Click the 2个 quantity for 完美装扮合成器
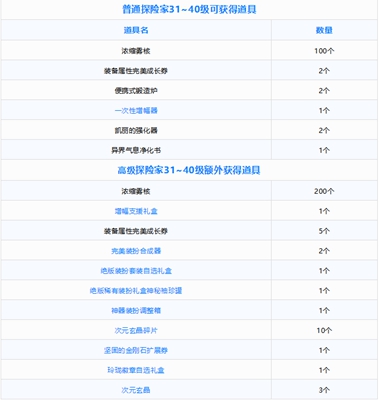 (x=324, y=251)
